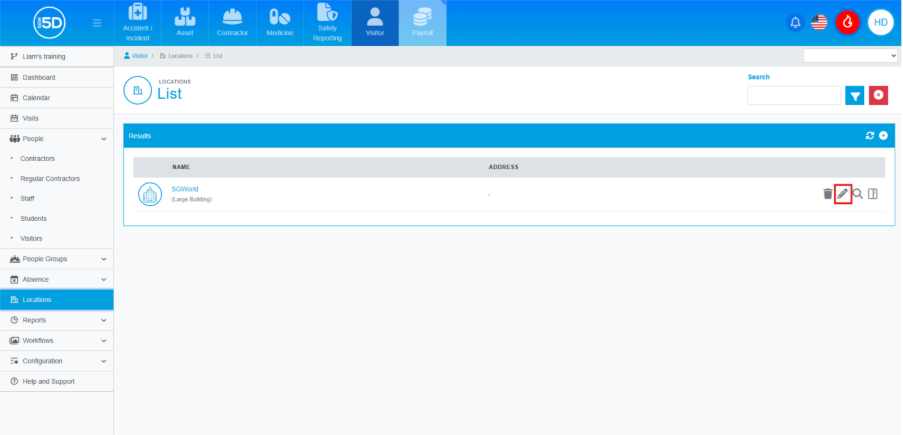The height and width of the screenshot is (435, 903).
Task: Go to Dashboard in the sidebar
Action: coord(39,77)
